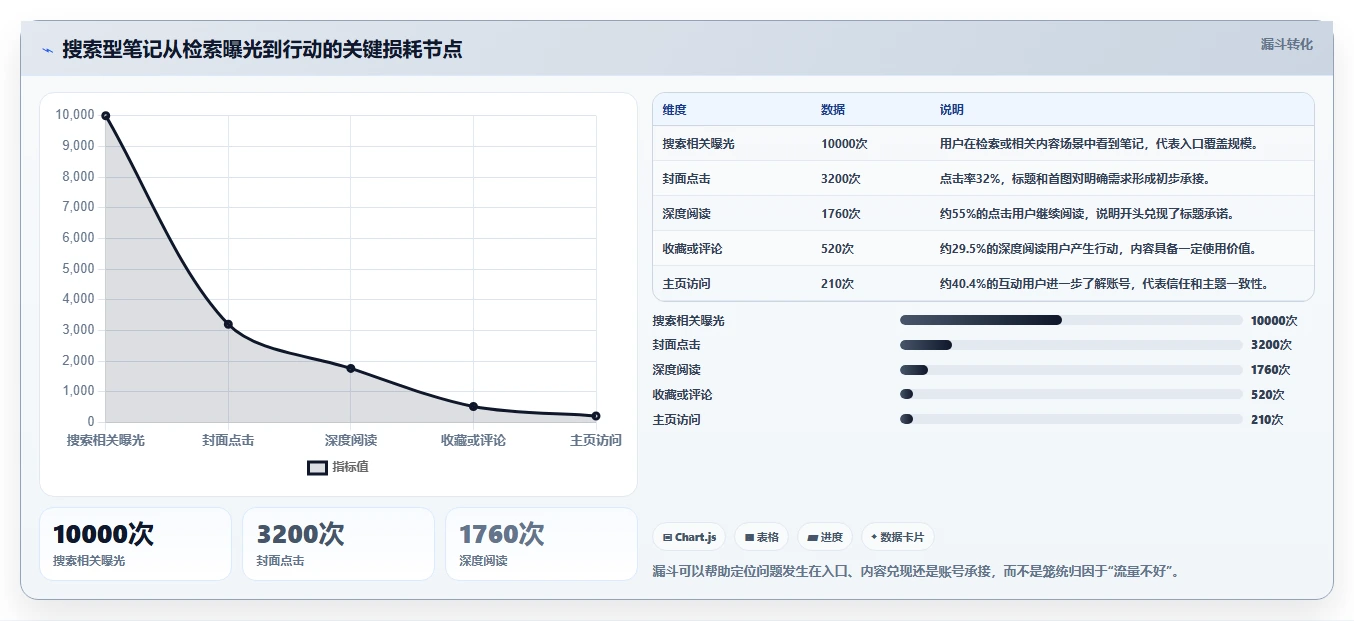Select the 数据卡片 chip

[x=897, y=537]
